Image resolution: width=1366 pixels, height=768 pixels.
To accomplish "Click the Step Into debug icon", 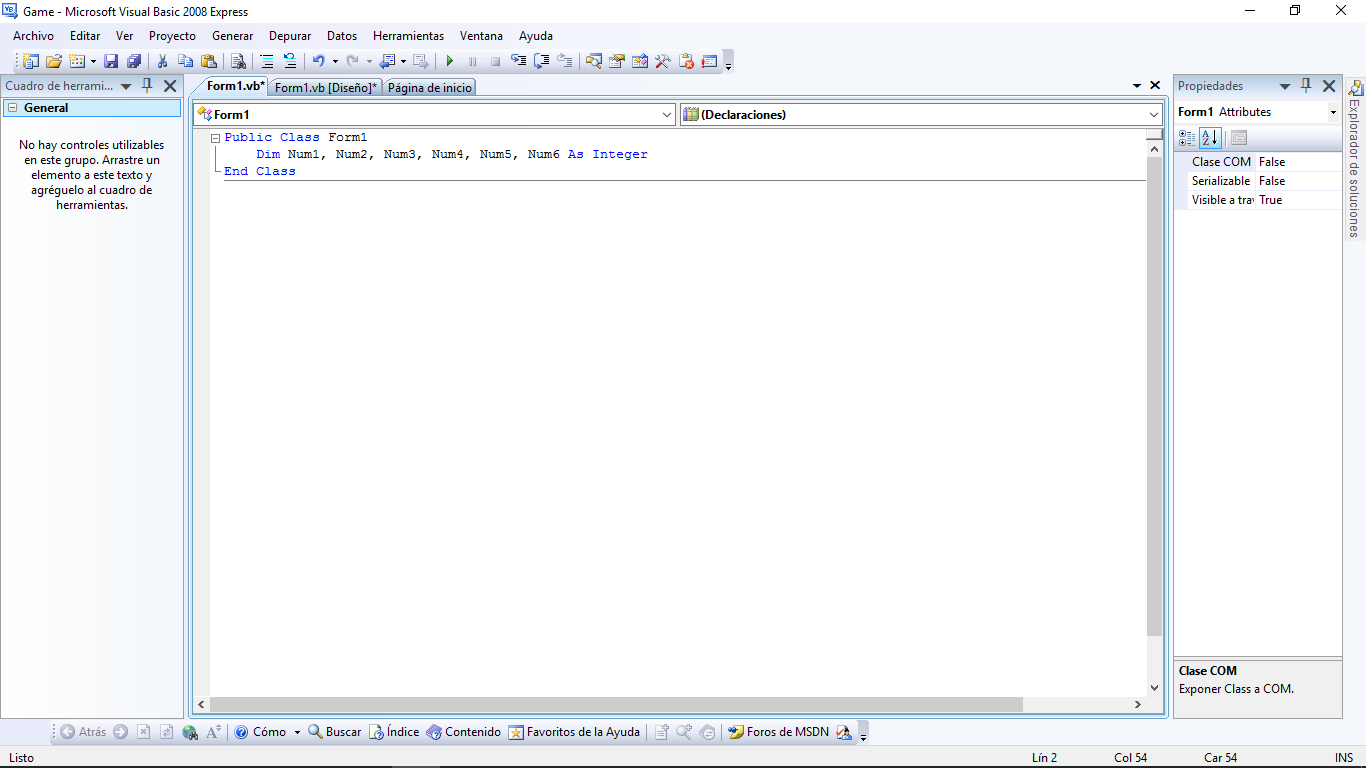I will click(518, 61).
